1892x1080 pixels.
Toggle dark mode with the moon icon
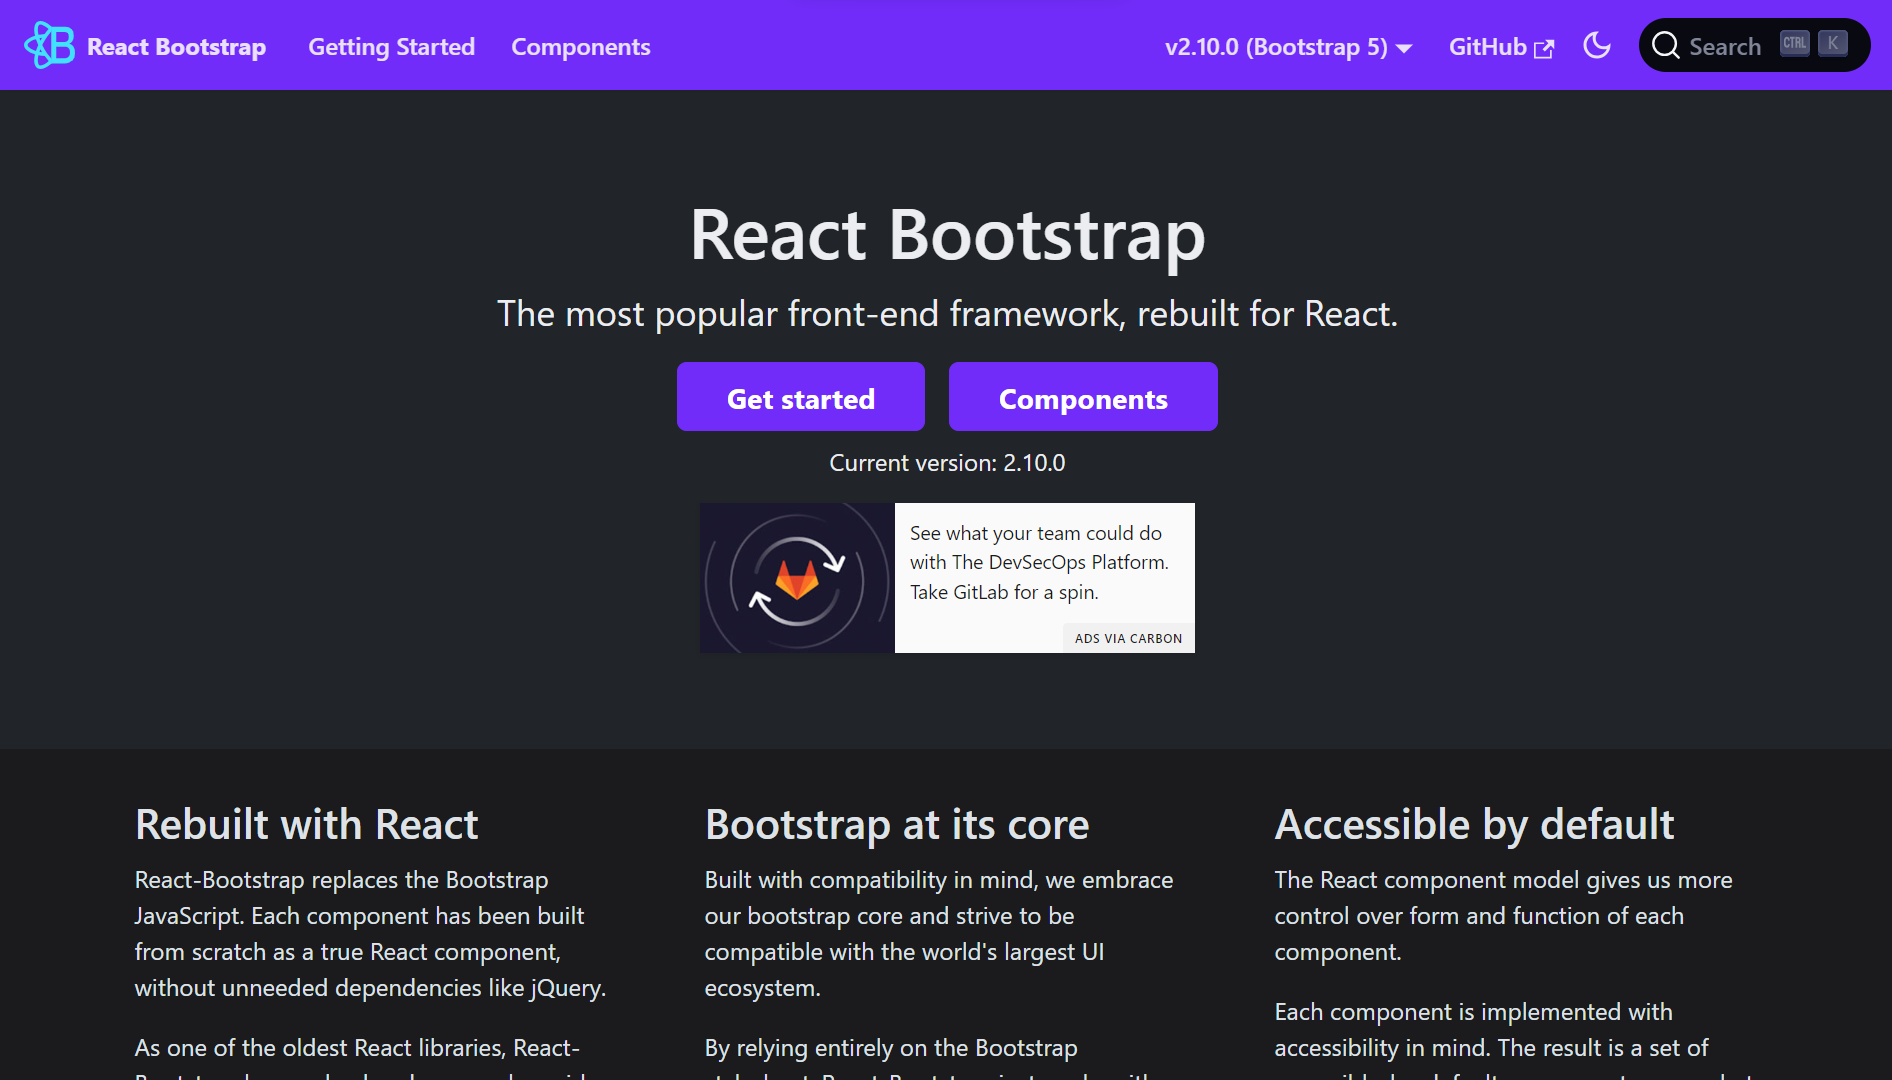point(1597,45)
